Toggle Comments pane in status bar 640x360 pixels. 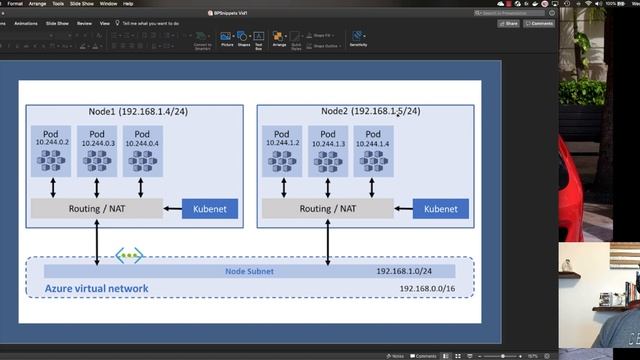[423, 356]
